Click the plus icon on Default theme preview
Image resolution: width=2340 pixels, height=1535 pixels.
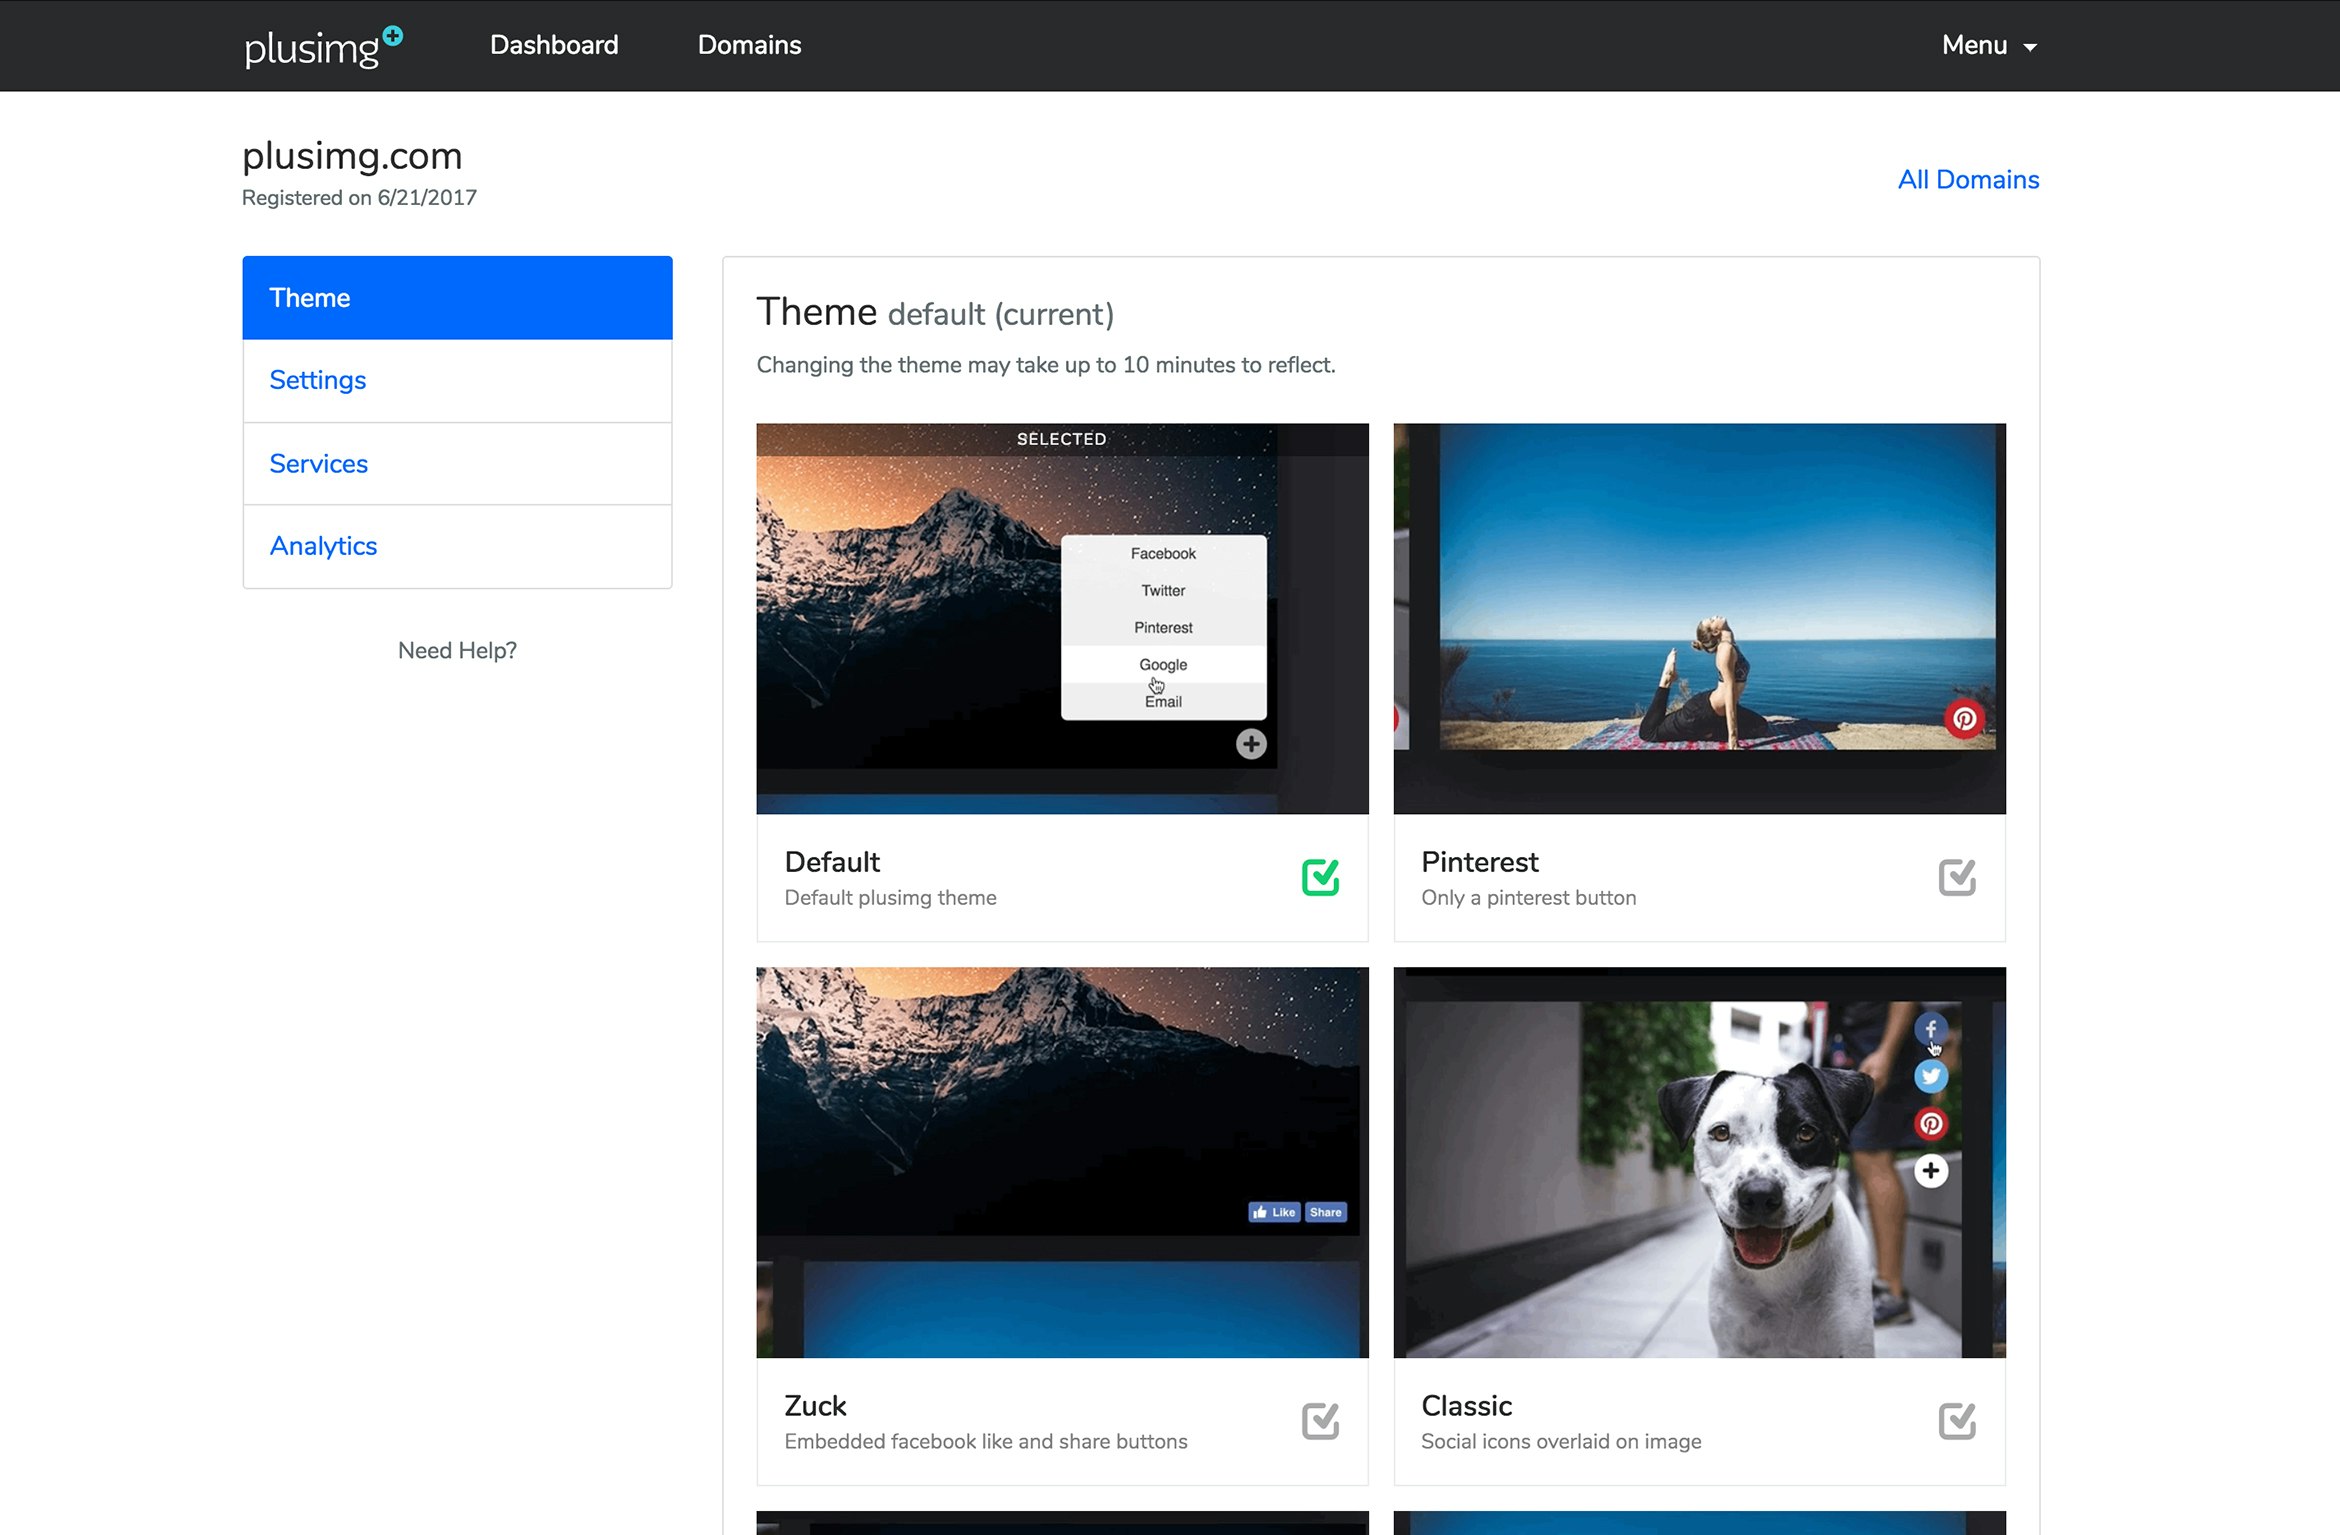click(1250, 744)
